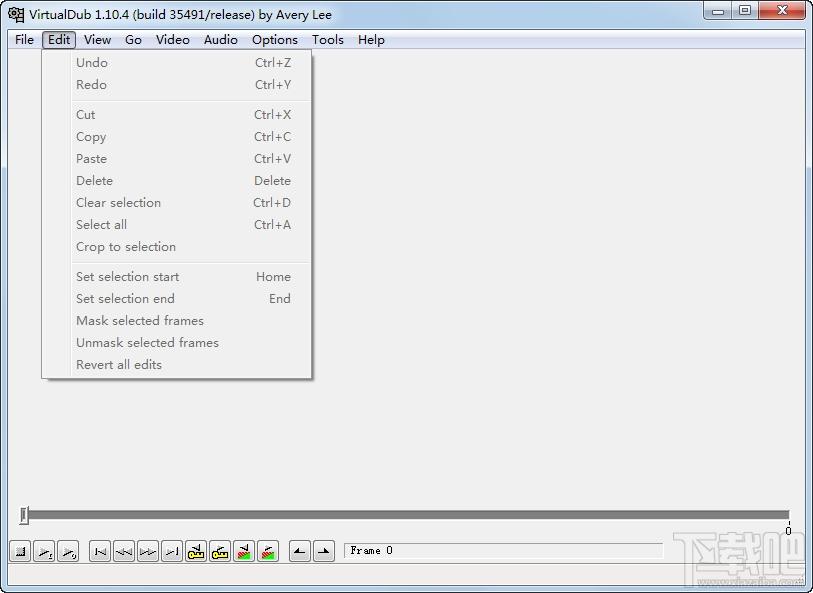Open the Options menu
This screenshot has height=593, width=813.
coord(275,40)
